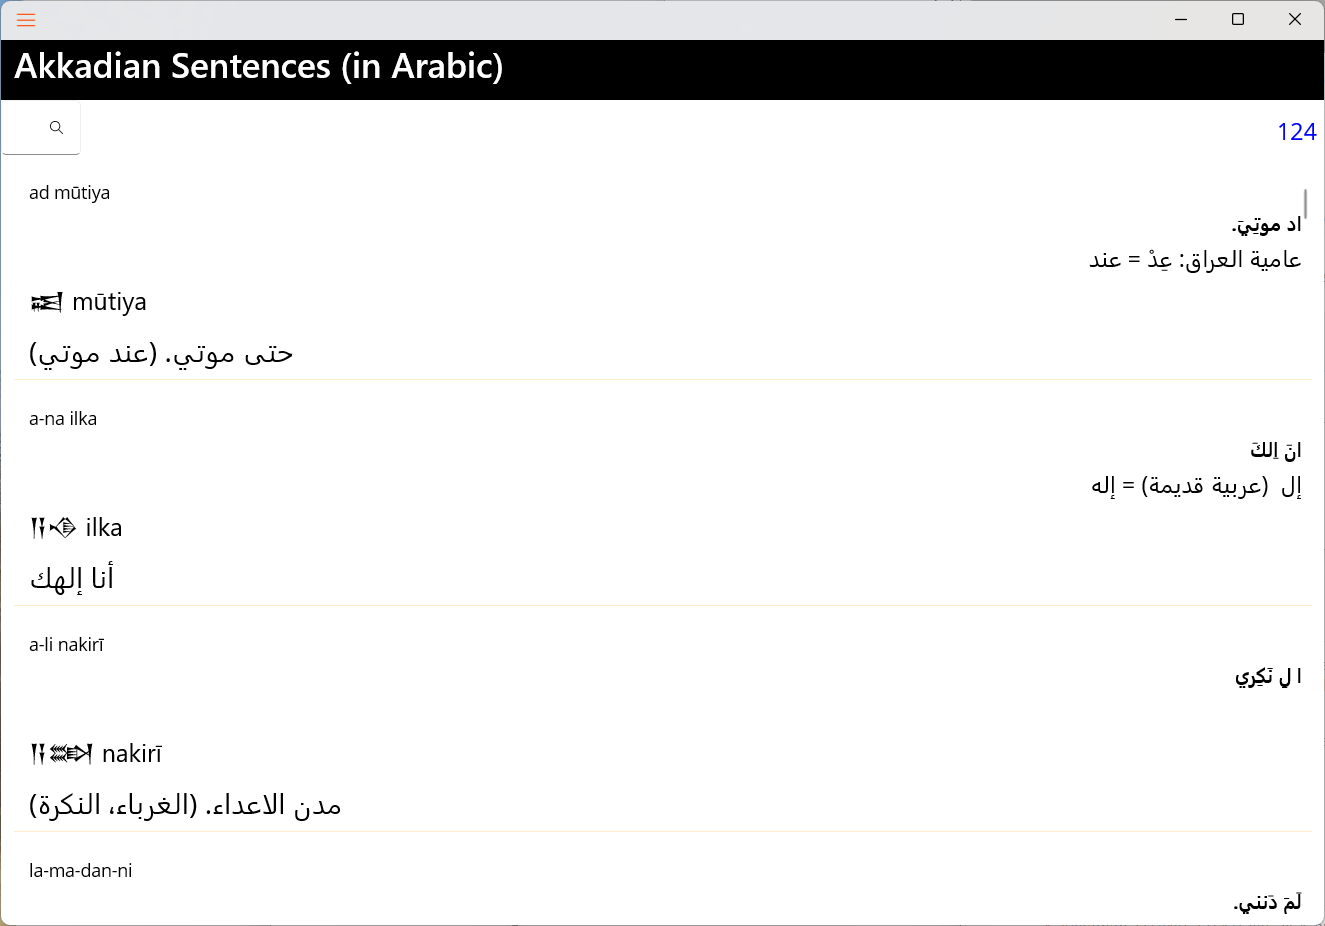This screenshot has width=1325, height=926.
Task: Select the 'ad mūtiya' transliteration line
Action: tap(69, 193)
